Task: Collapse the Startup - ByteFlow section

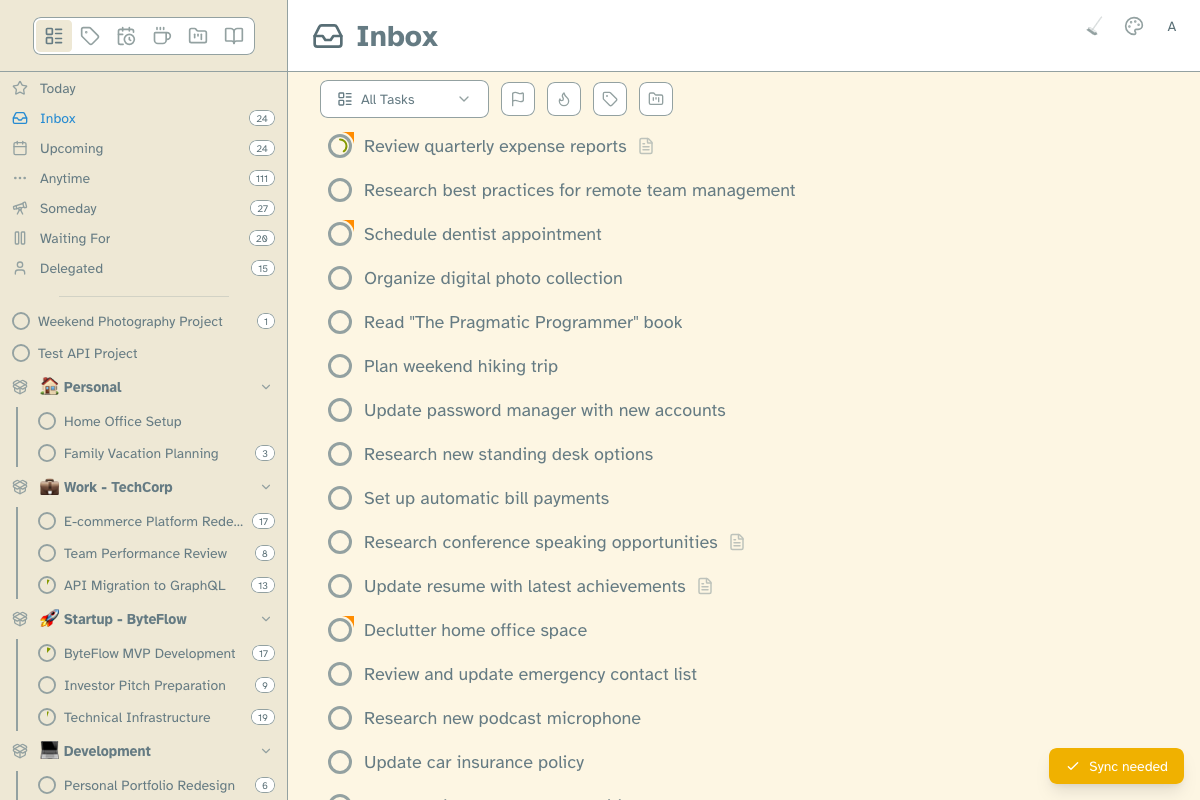Action: pyautogui.click(x=266, y=619)
